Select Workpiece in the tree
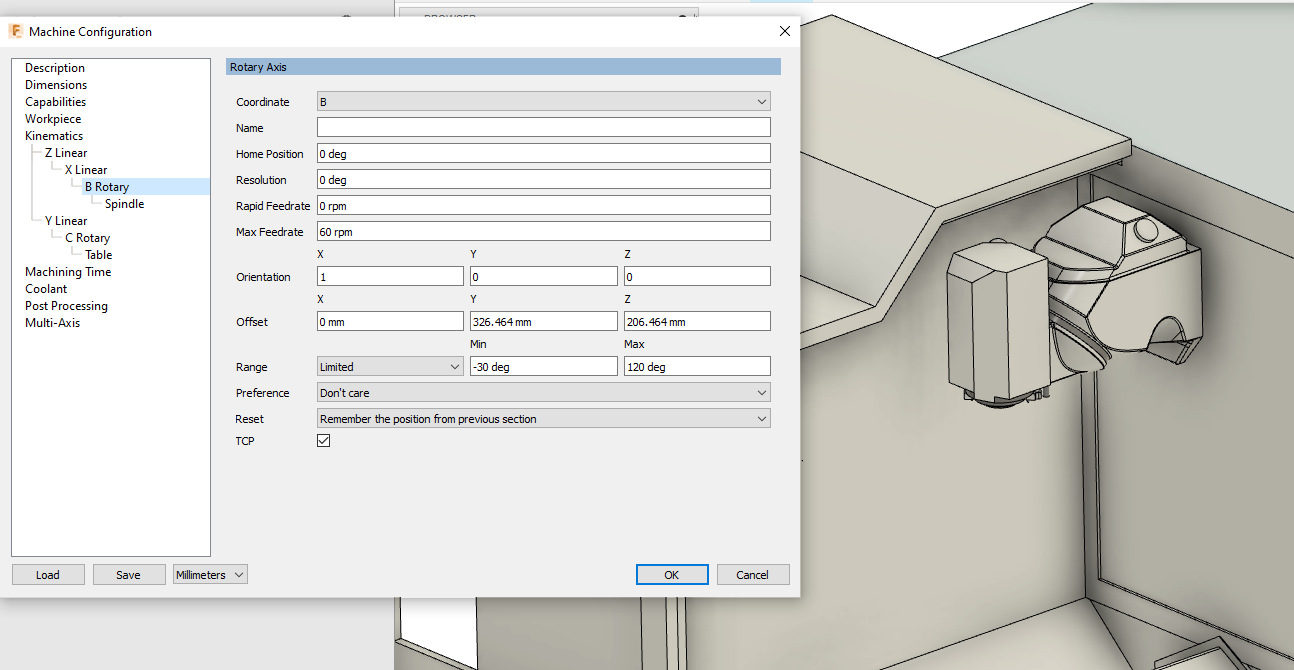Viewport: 1294px width, 670px height. coord(53,119)
